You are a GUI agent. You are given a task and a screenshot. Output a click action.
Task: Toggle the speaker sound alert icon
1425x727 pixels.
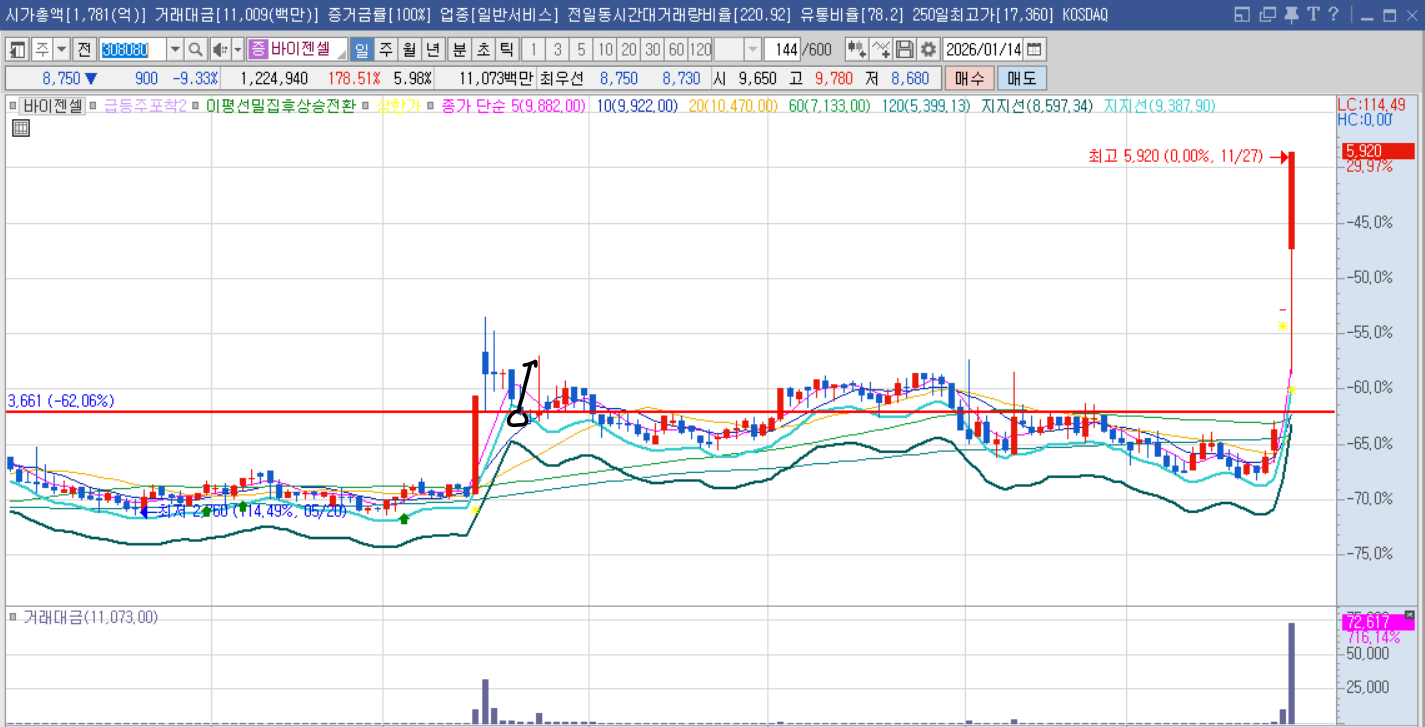(x=221, y=49)
